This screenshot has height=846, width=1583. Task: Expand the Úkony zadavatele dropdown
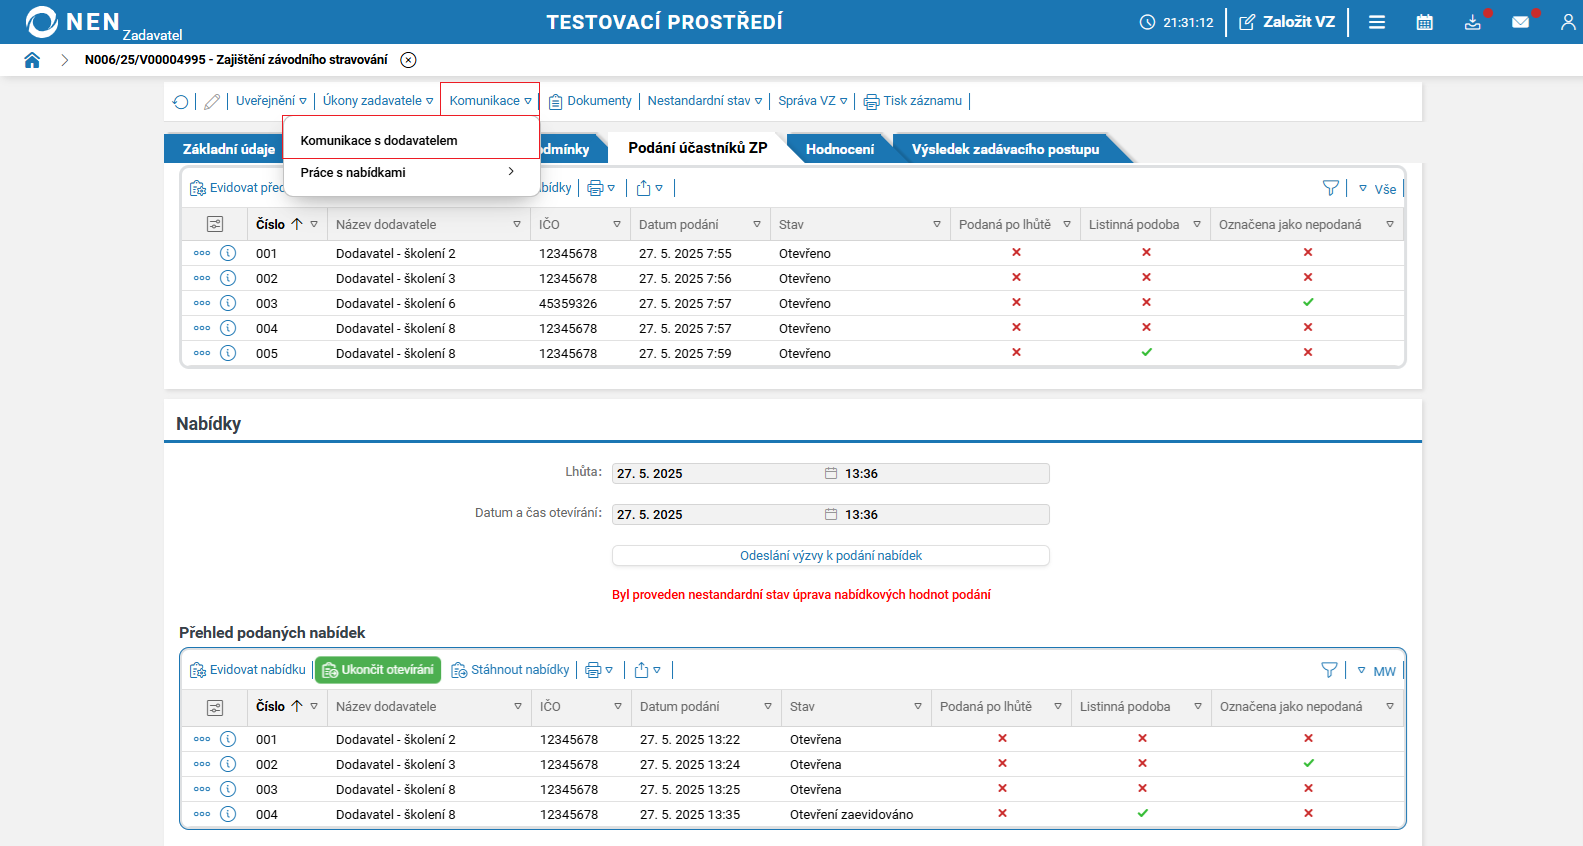pyautogui.click(x=377, y=101)
